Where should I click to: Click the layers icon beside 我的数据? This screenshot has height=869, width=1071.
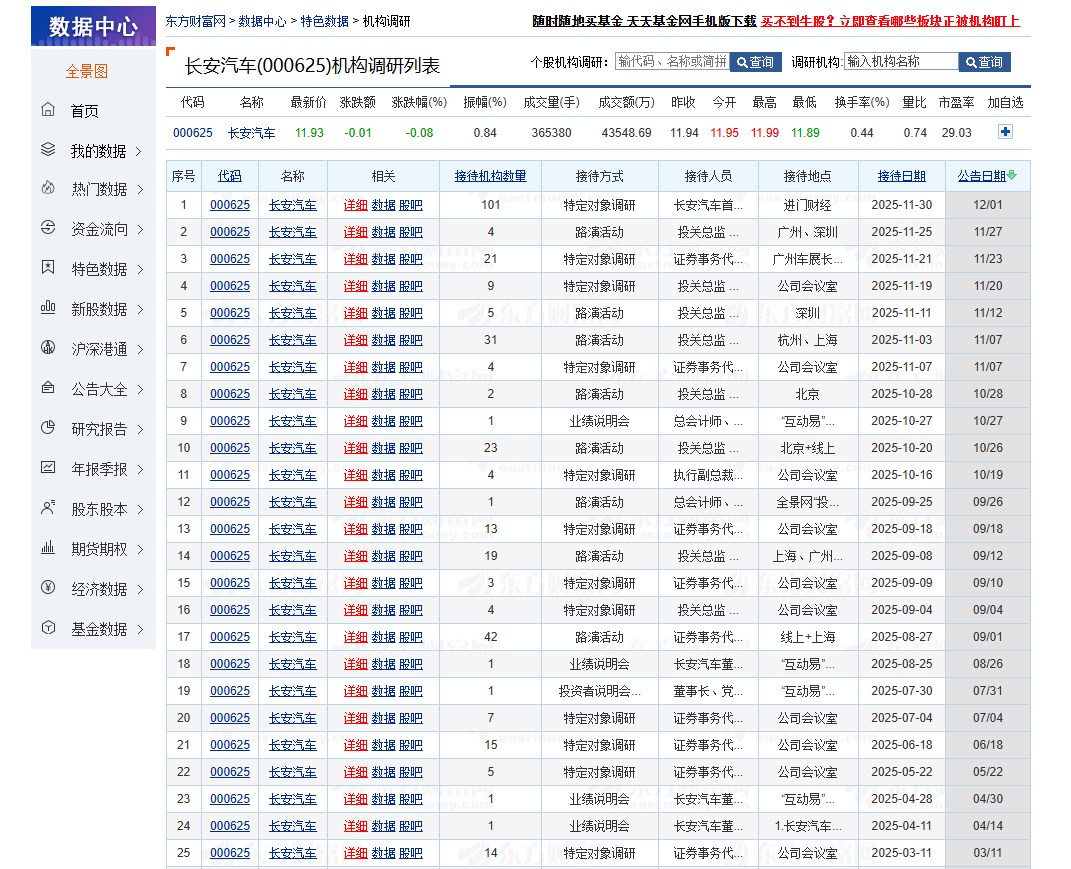click(48, 150)
